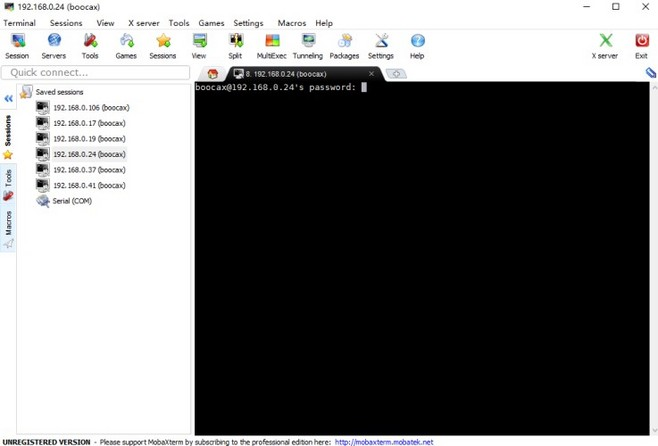The image size is (658, 446).
Task: Select saved session 192.168.0.106 (boocax)
Action: click(x=91, y=108)
